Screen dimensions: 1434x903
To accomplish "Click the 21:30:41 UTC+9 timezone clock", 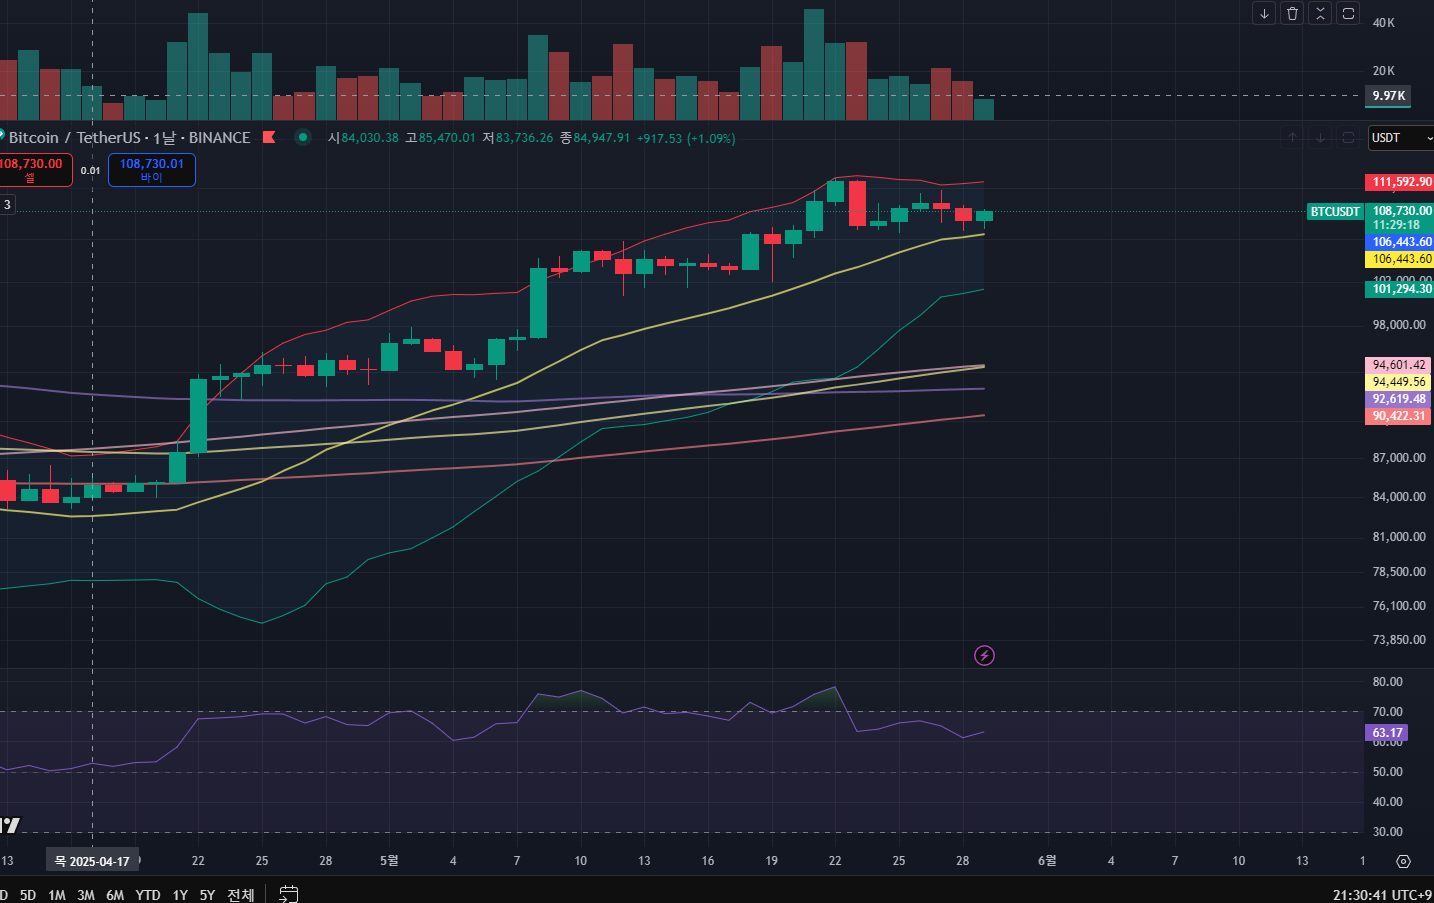I will click(x=1382, y=895).
